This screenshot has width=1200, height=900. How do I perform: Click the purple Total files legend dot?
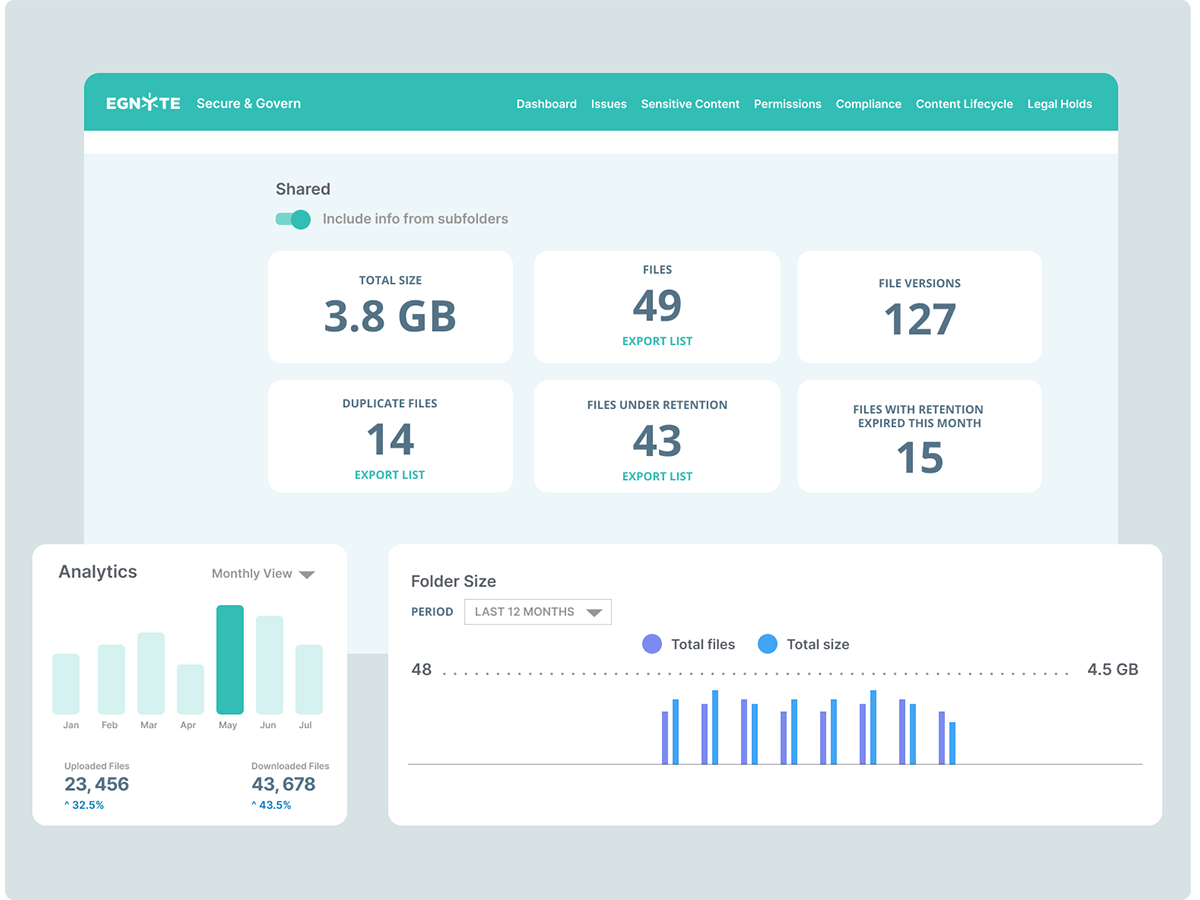click(x=650, y=644)
